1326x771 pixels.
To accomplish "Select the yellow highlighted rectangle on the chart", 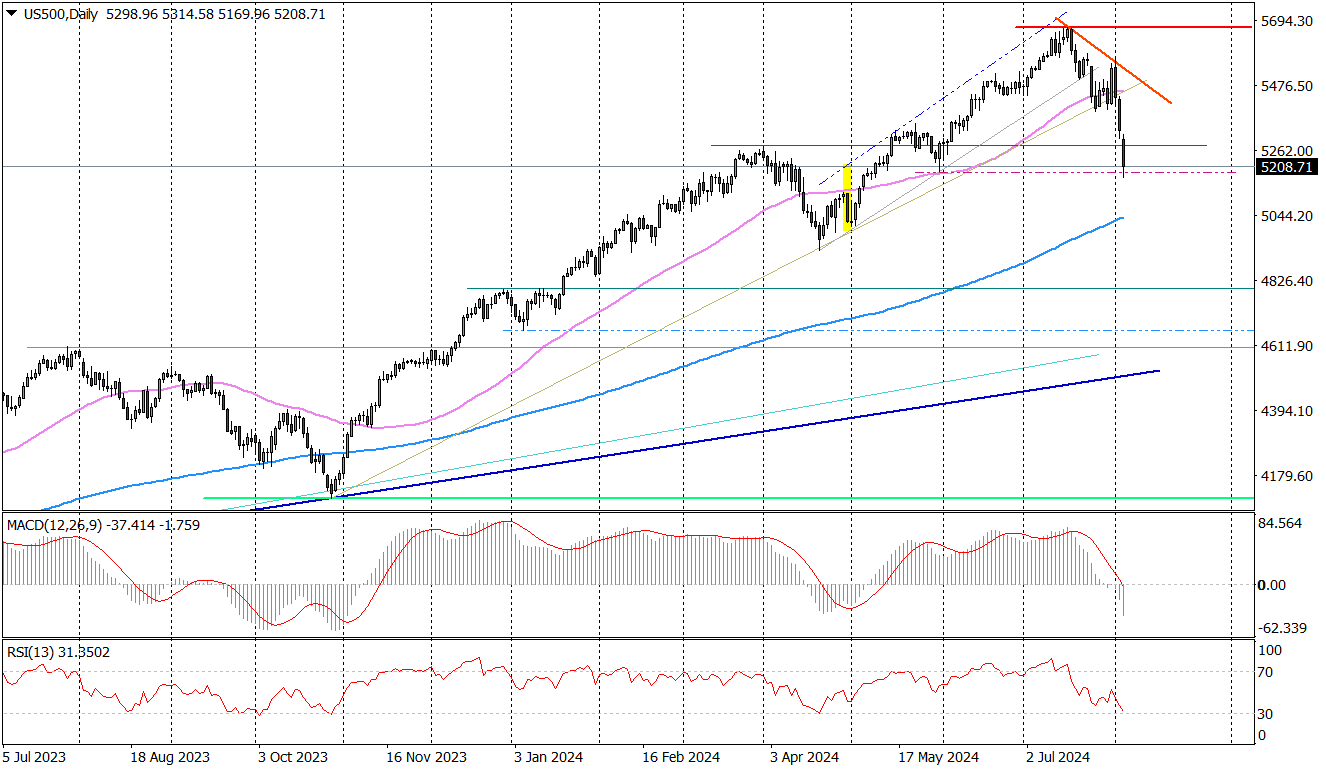I will click(848, 198).
